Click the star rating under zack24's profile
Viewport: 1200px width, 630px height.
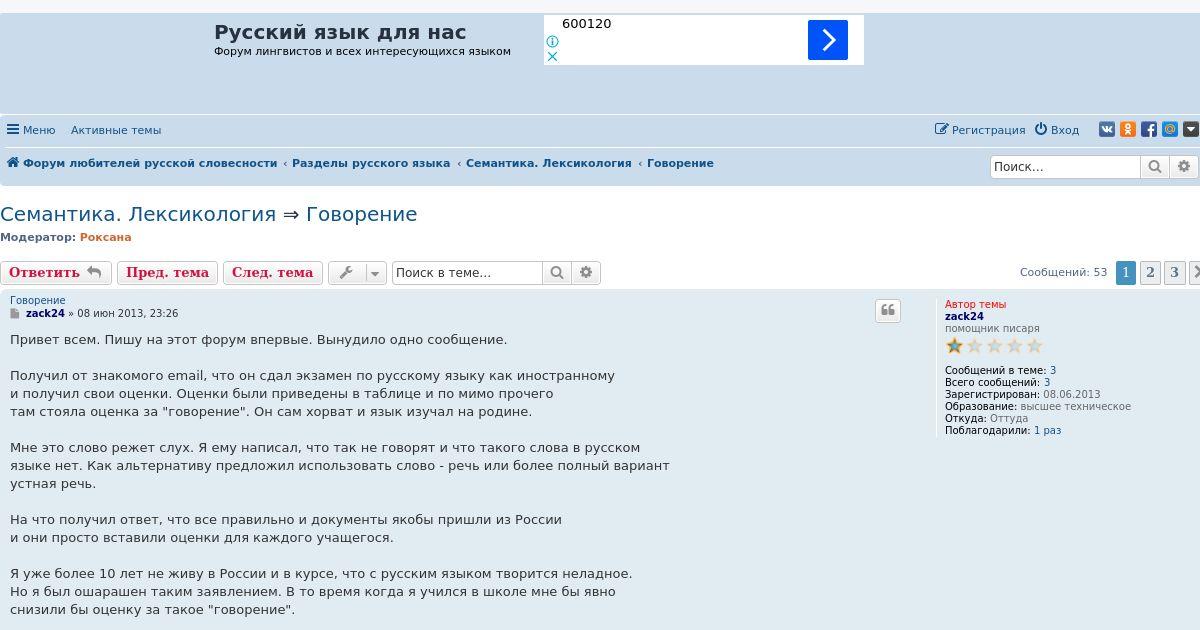point(994,346)
